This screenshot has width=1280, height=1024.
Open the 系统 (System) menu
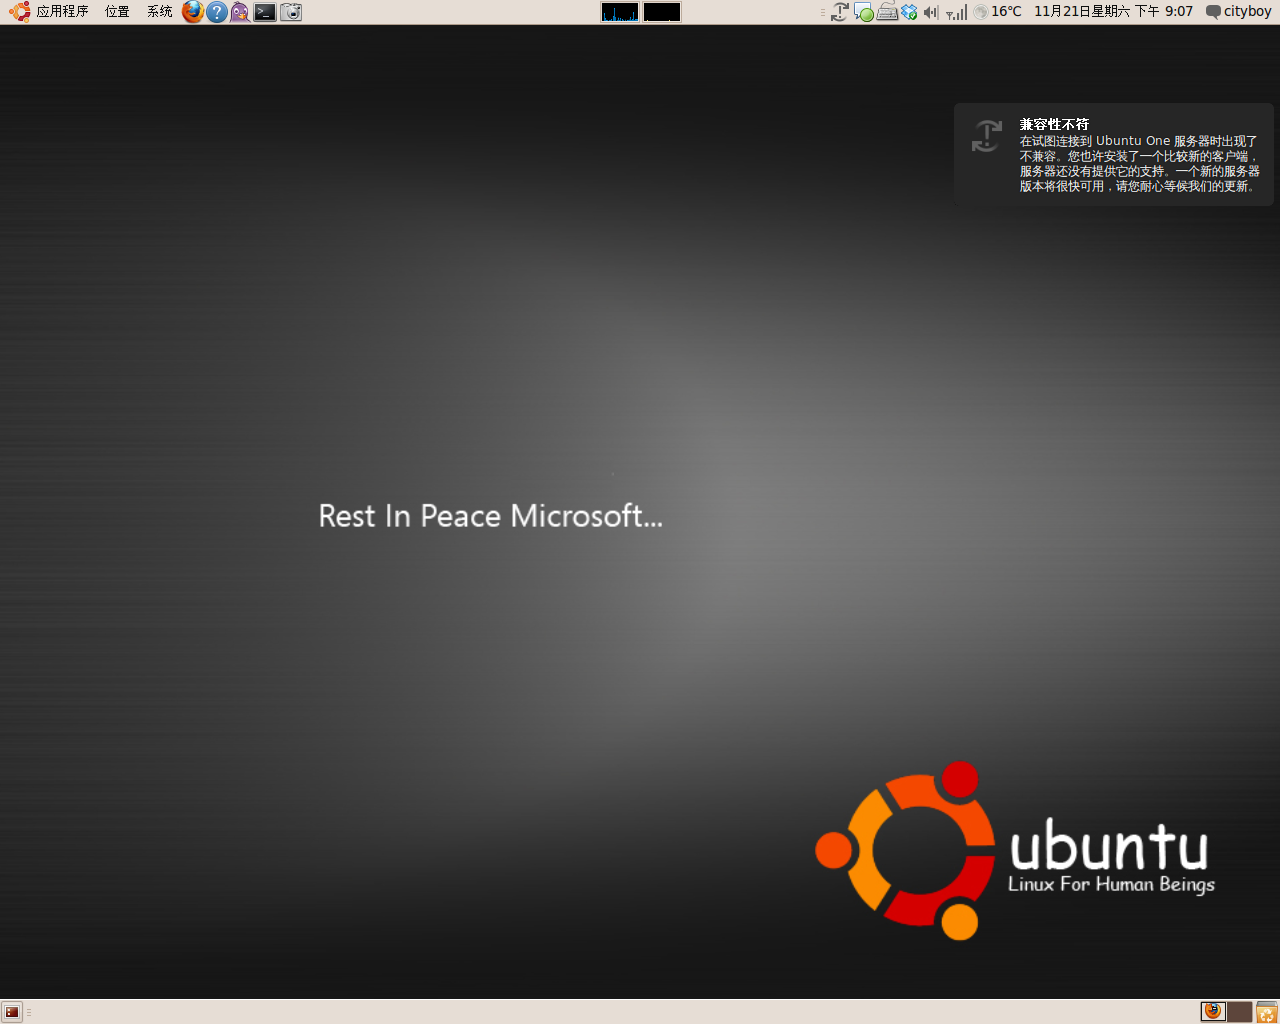coord(159,12)
